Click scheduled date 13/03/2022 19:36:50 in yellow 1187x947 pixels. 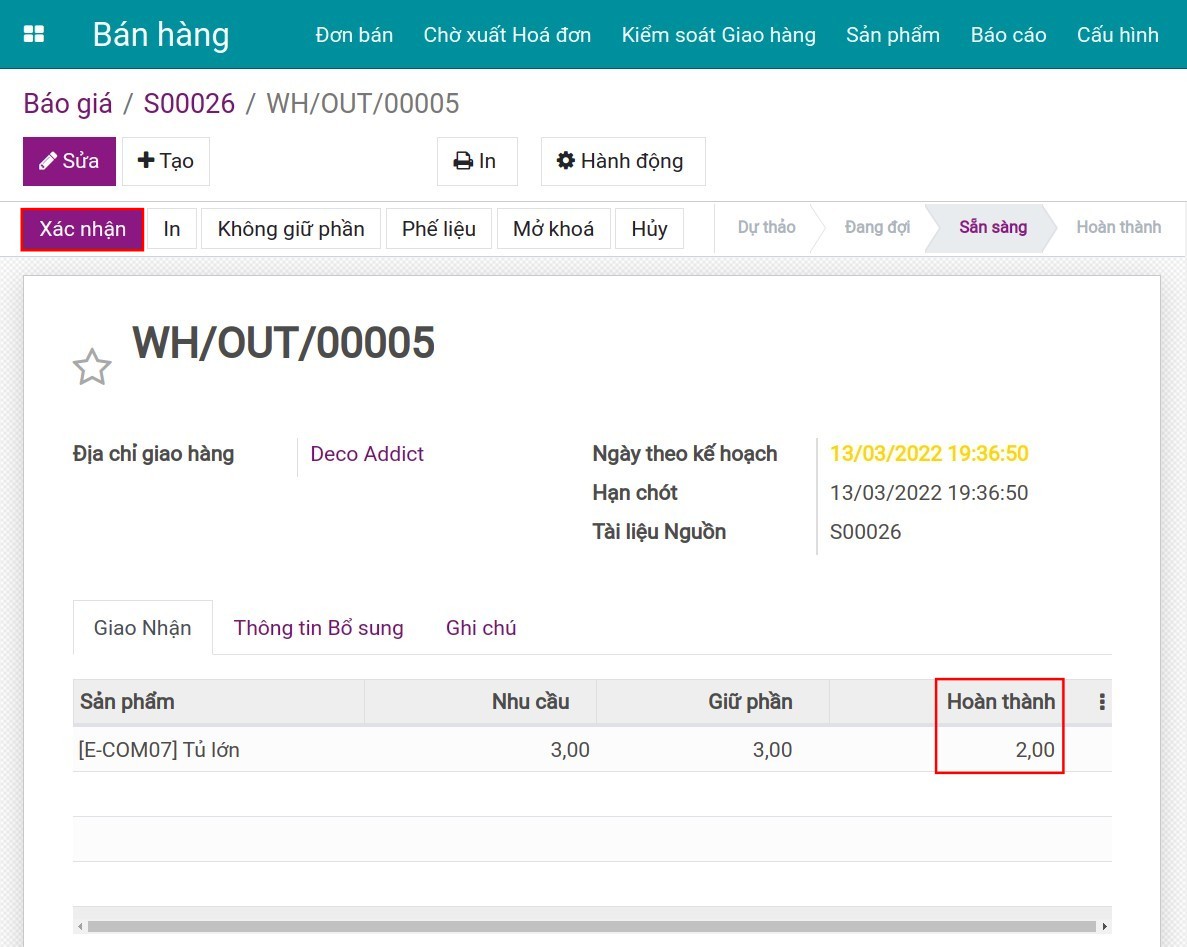tap(929, 453)
